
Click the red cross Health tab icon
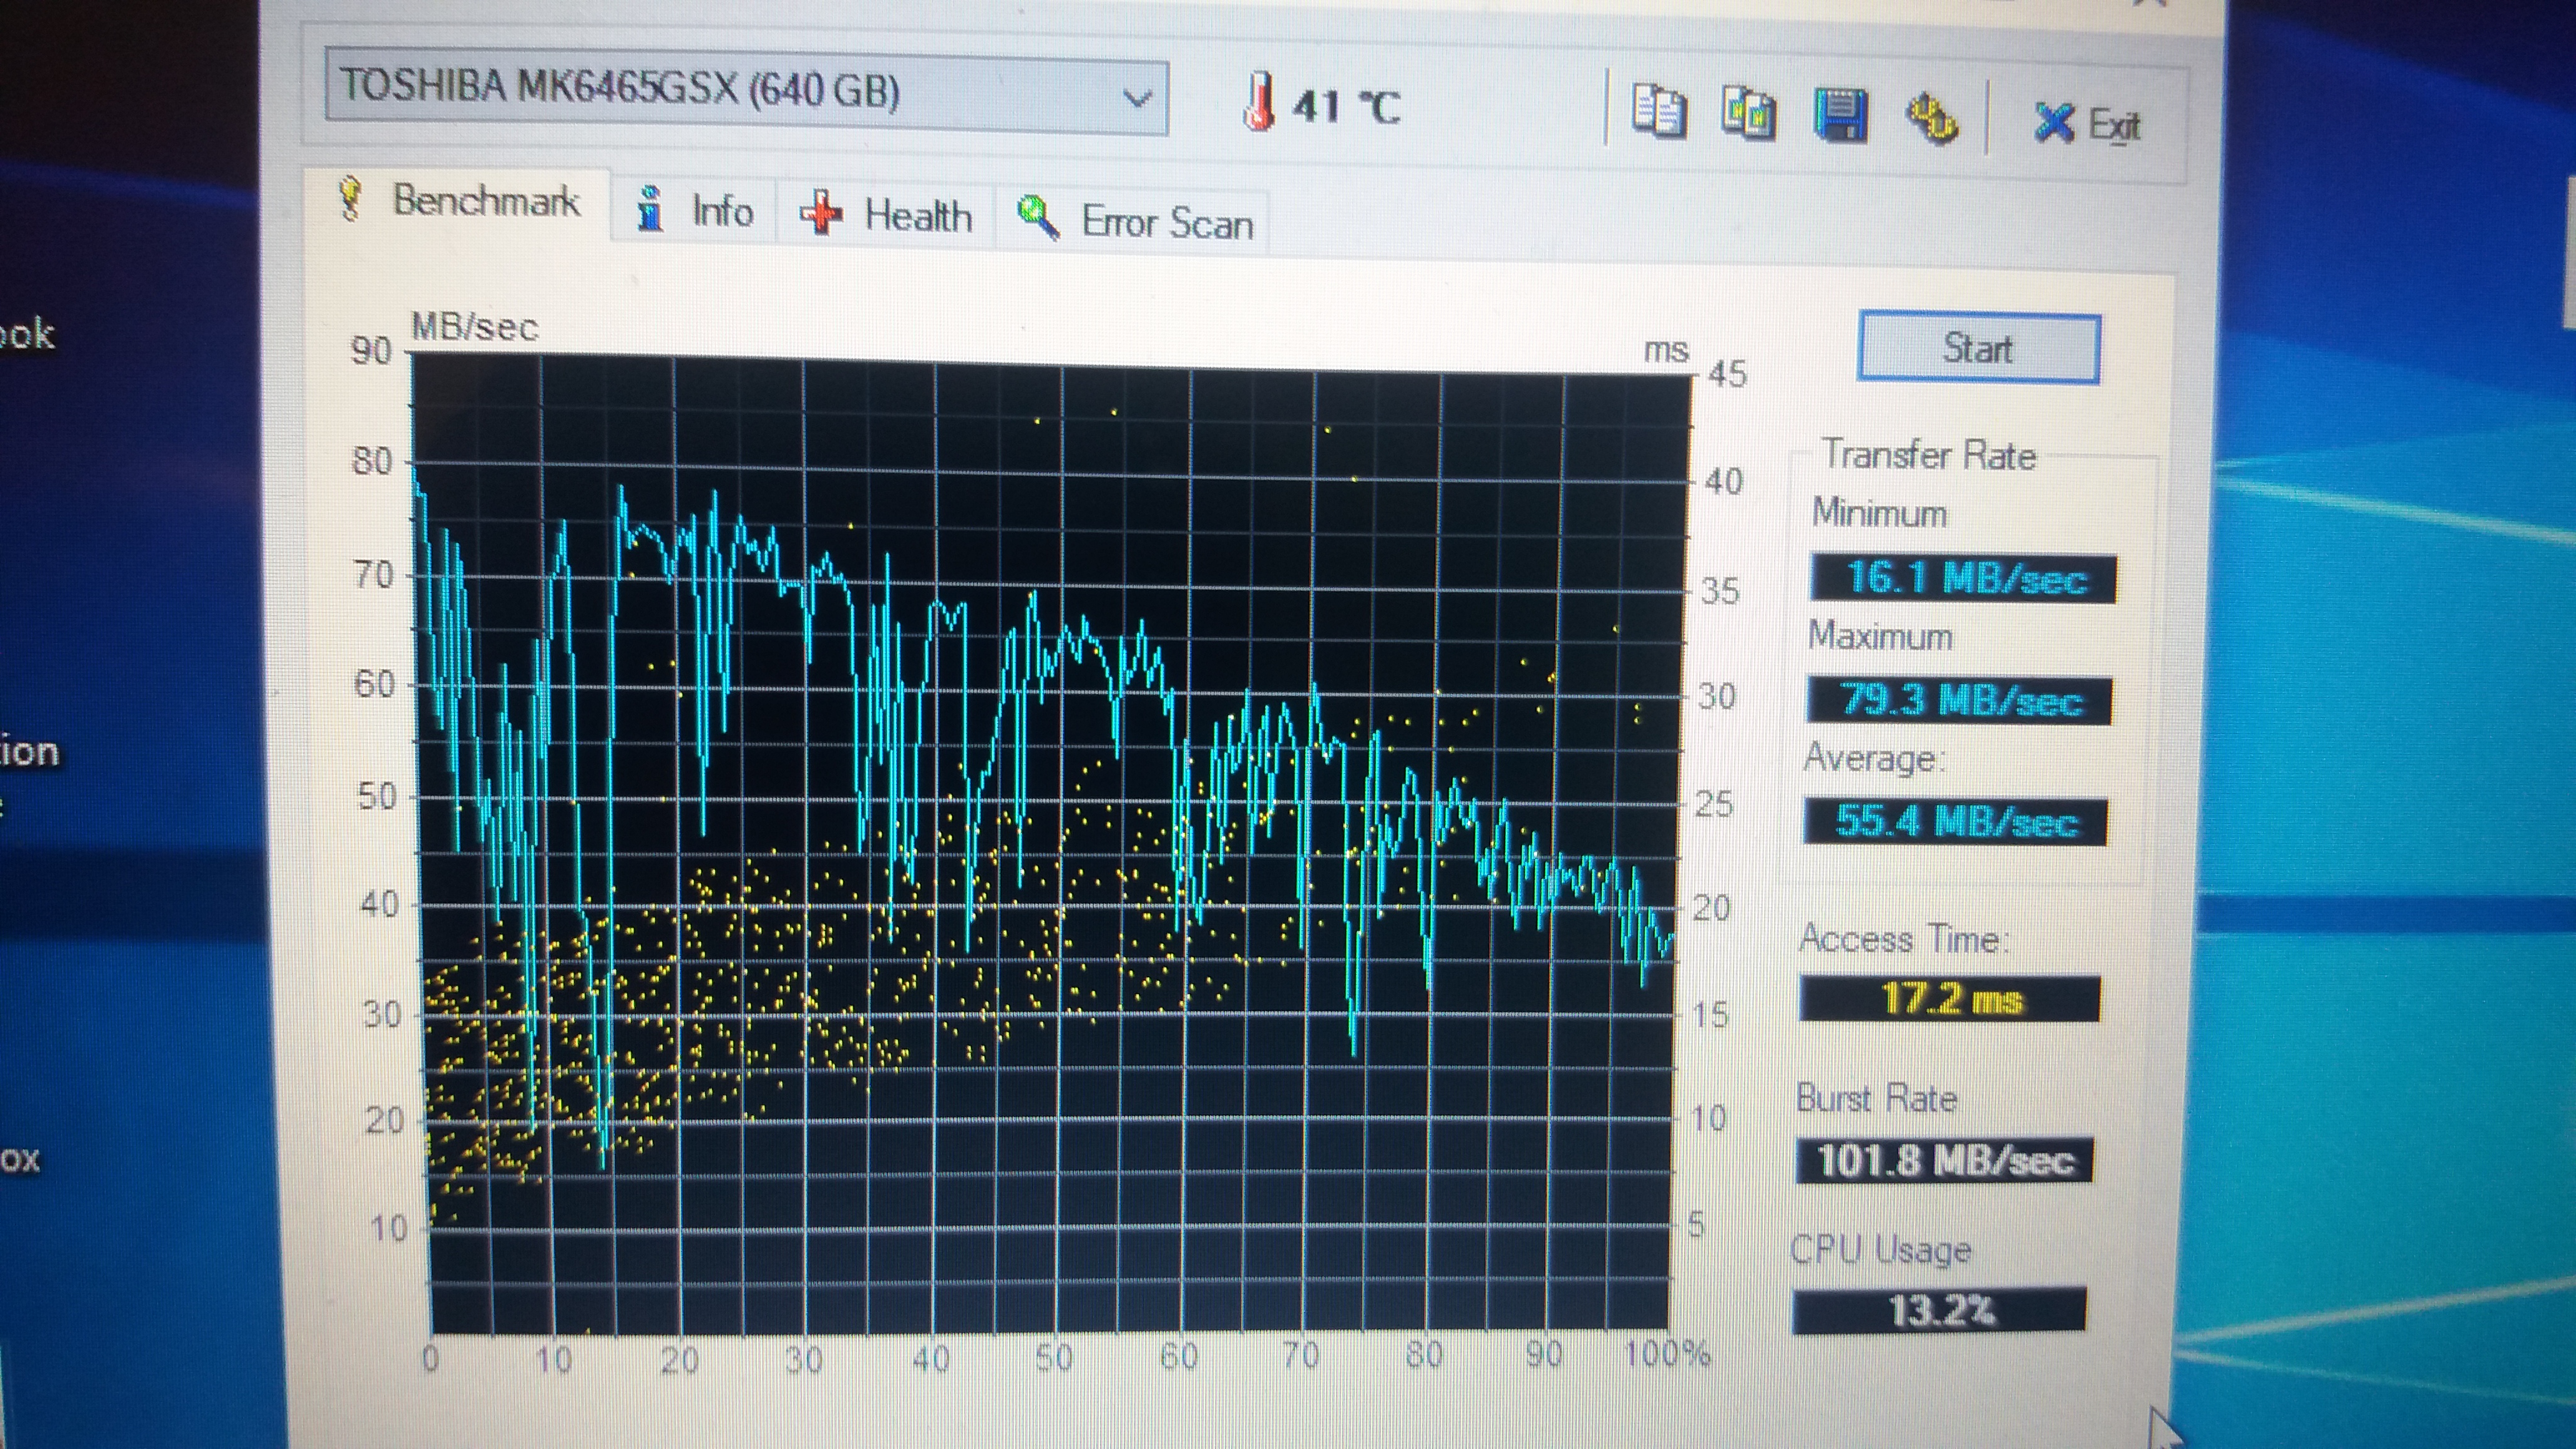click(x=821, y=213)
